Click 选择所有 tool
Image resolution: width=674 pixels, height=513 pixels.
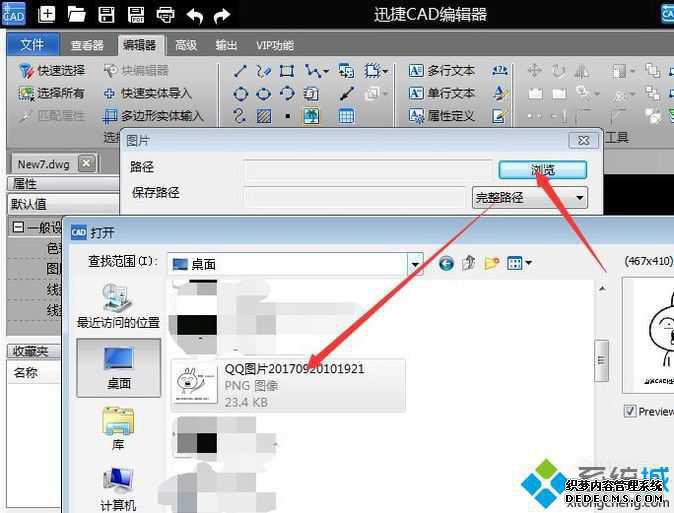[51, 93]
